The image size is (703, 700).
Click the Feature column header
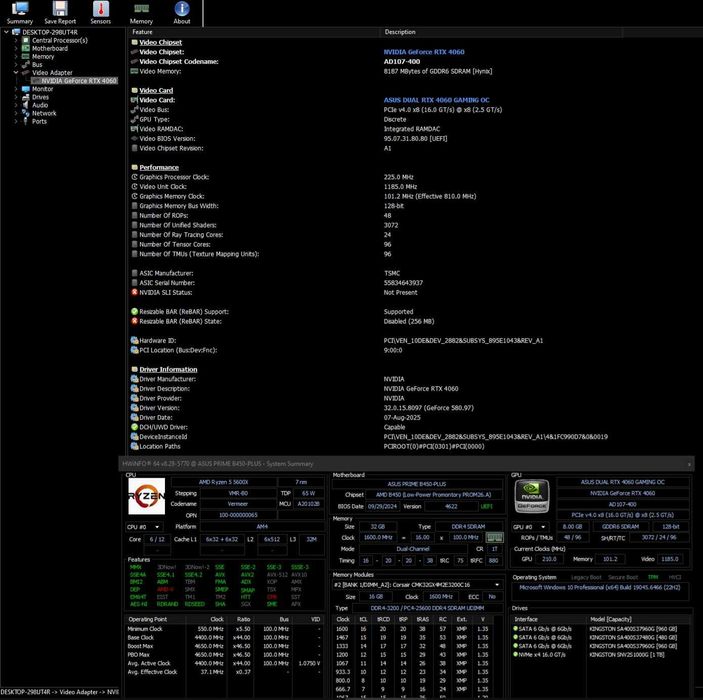pyautogui.click(x=253, y=32)
